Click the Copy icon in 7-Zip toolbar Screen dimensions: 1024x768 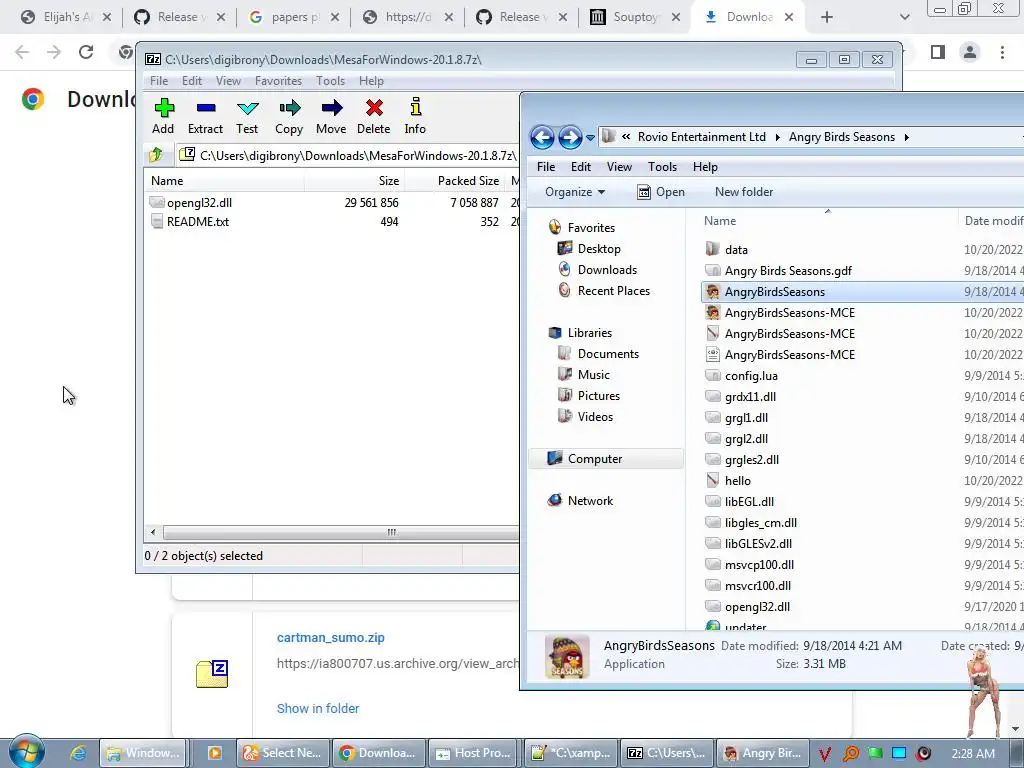(289, 108)
